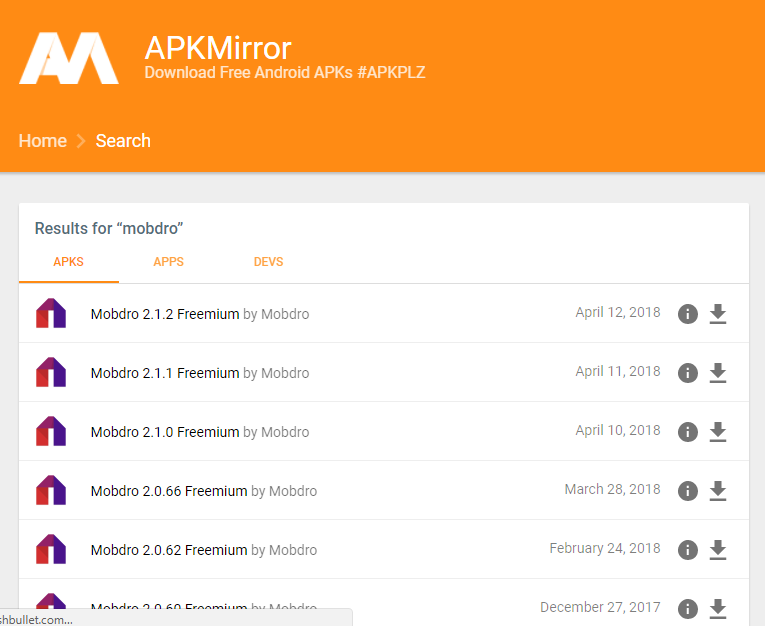Click the February 24, 2018 date
Viewport: 765px width, 626px height.
point(605,548)
